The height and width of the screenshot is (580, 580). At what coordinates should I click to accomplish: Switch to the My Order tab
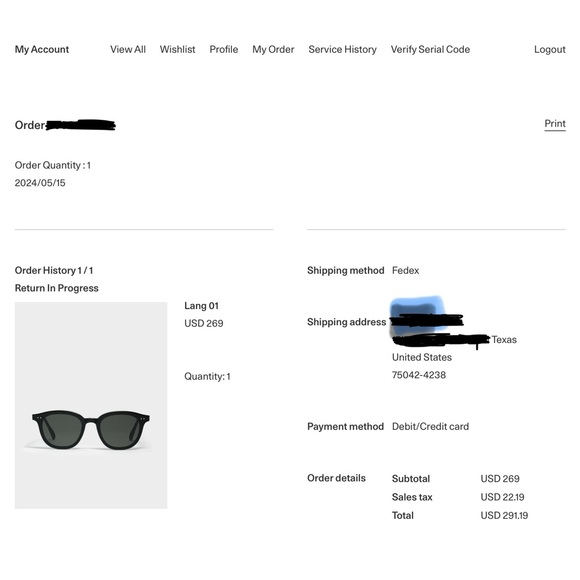(x=273, y=50)
